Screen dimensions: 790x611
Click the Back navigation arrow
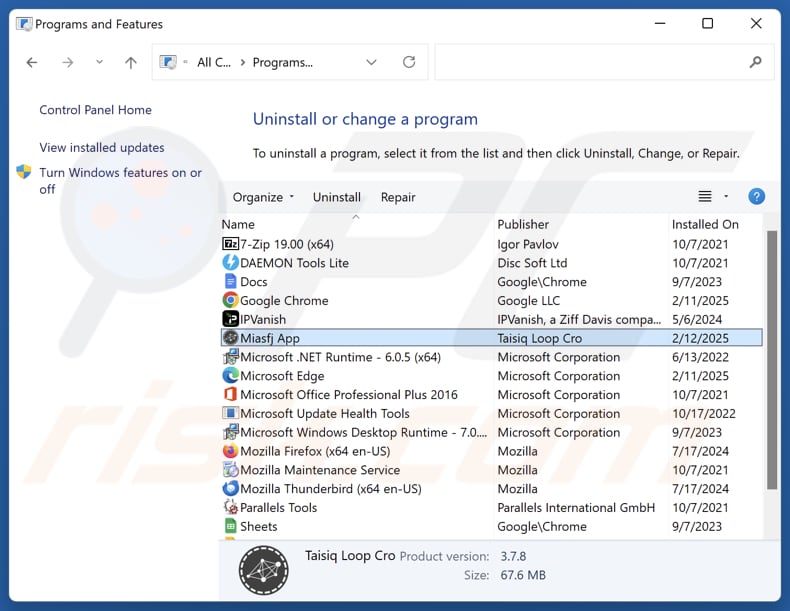click(x=32, y=62)
